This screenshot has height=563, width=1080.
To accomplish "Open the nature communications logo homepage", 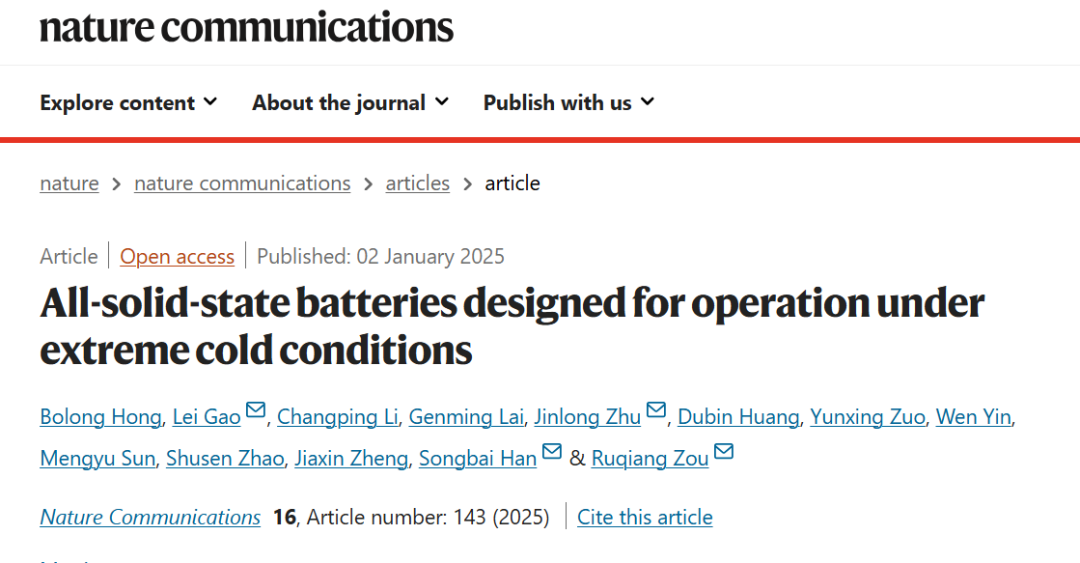I will pos(247,28).
